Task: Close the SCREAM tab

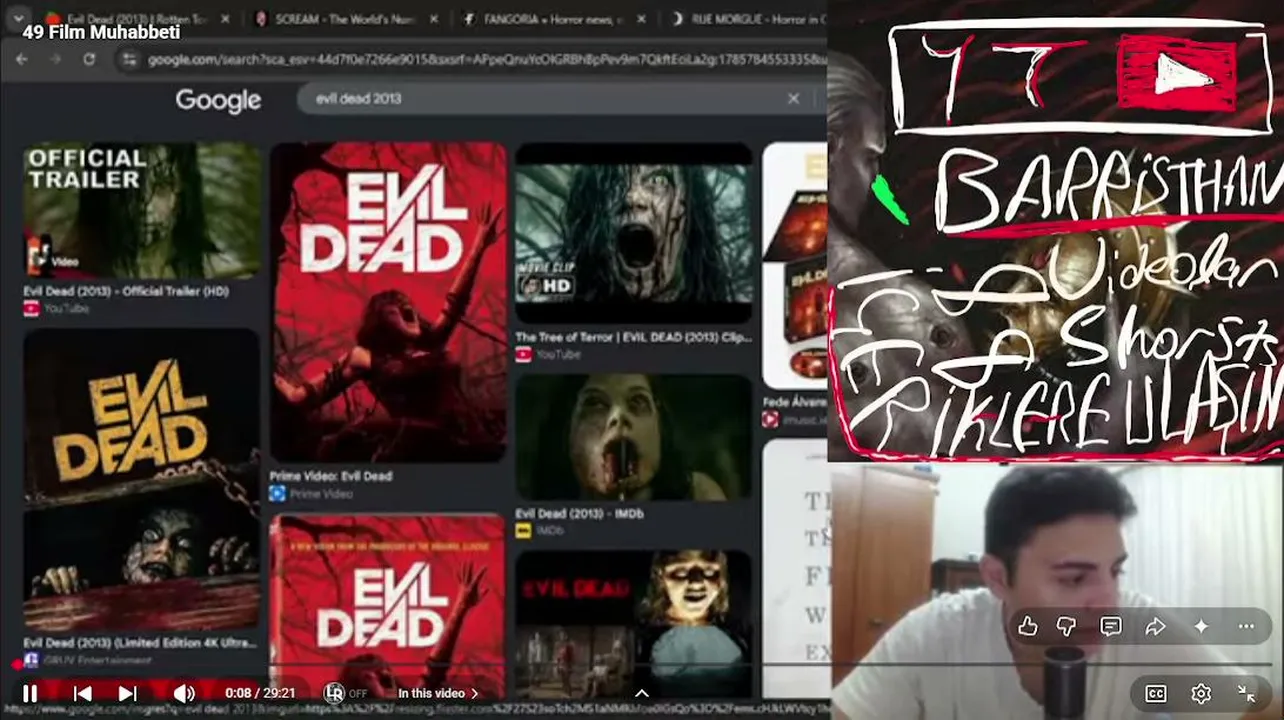Action: (x=434, y=19)
